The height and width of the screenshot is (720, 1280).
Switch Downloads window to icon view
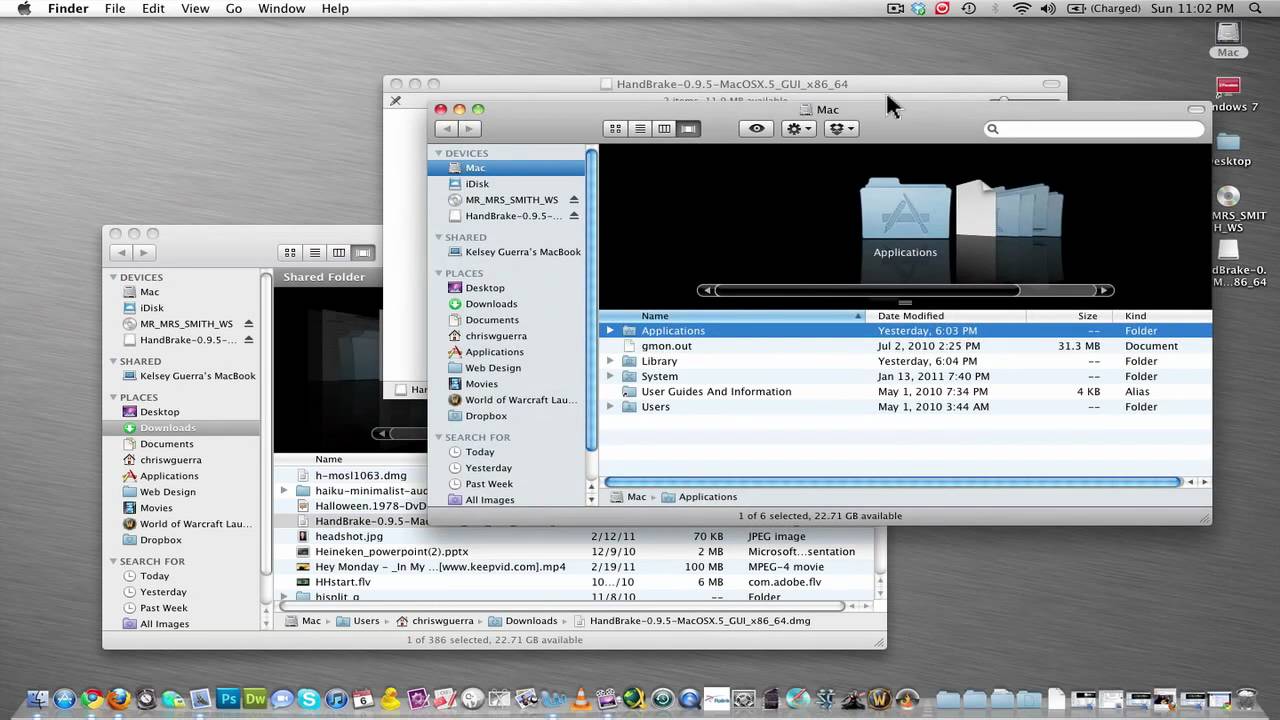coord(290,253)
